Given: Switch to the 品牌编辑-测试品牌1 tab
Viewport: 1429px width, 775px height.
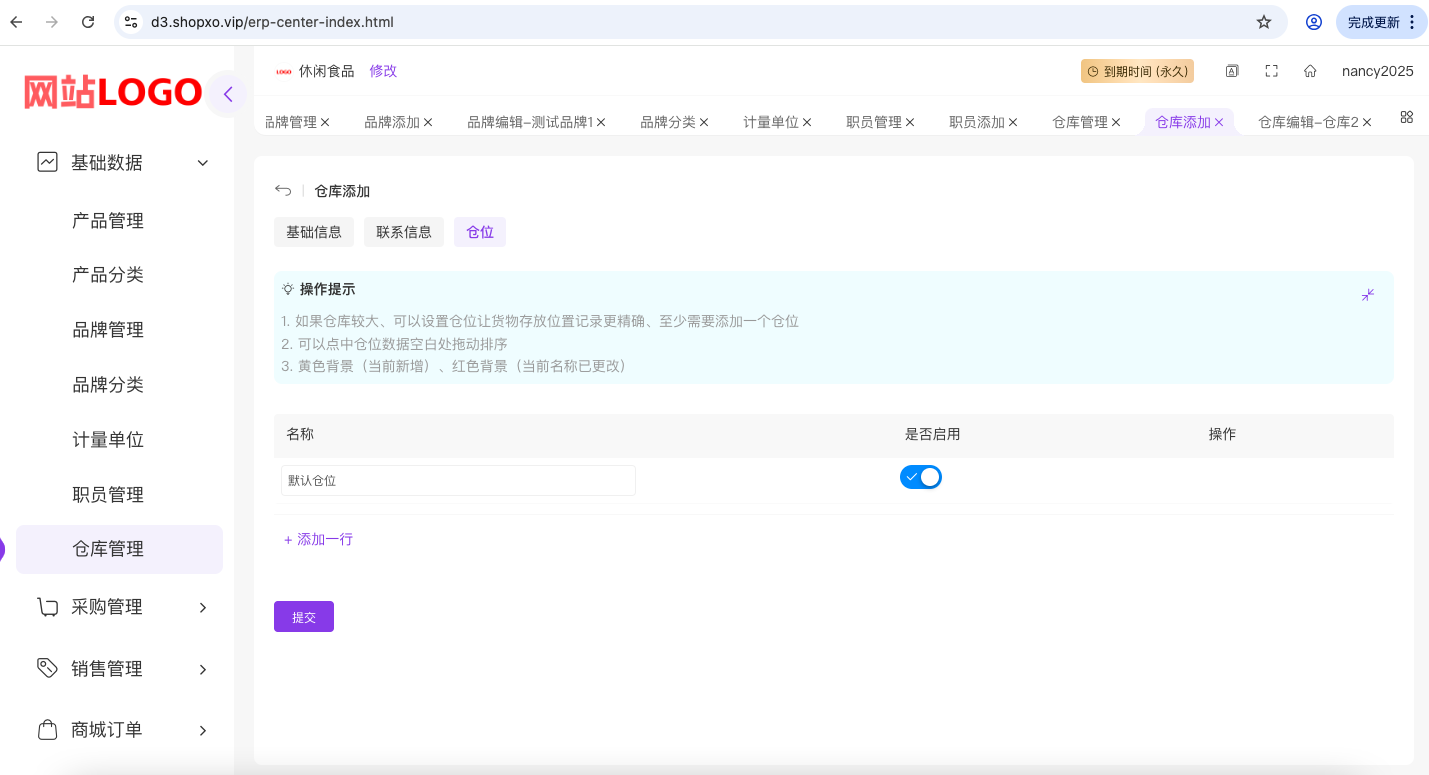Looking at the screenshot, I should pyautogui.click(x=530, y=122).
